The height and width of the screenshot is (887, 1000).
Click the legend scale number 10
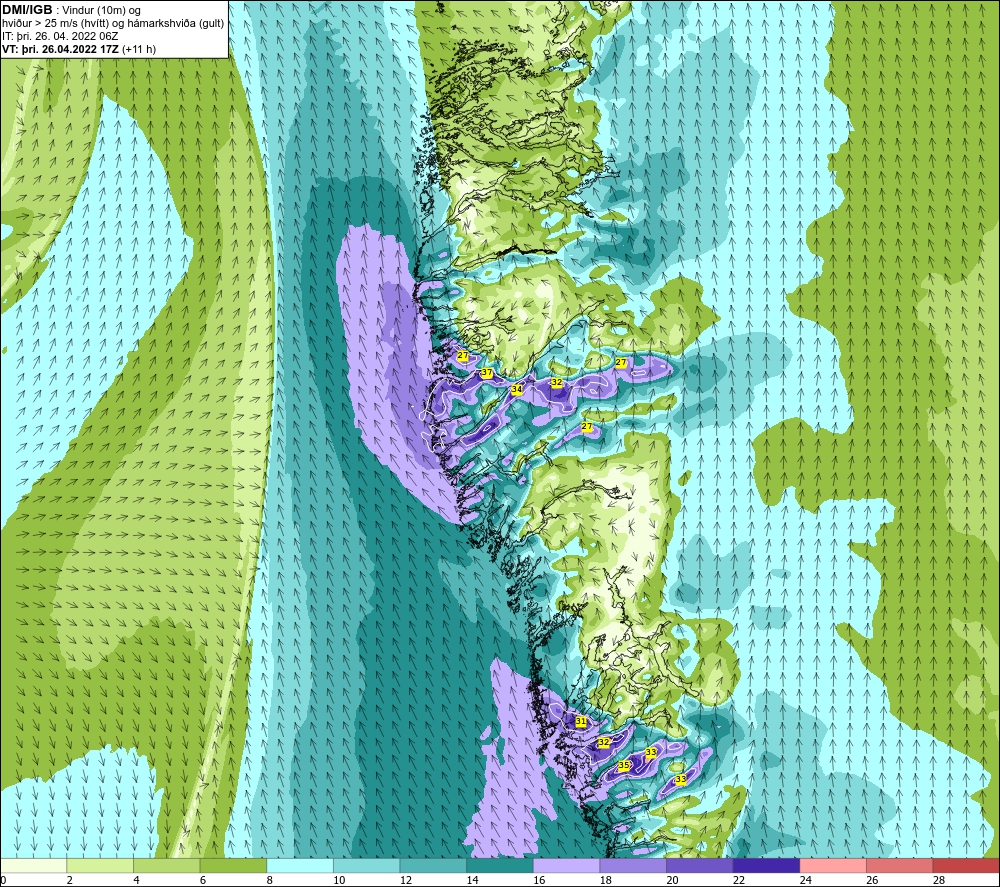pyautogui.click(x=339, y=880)
